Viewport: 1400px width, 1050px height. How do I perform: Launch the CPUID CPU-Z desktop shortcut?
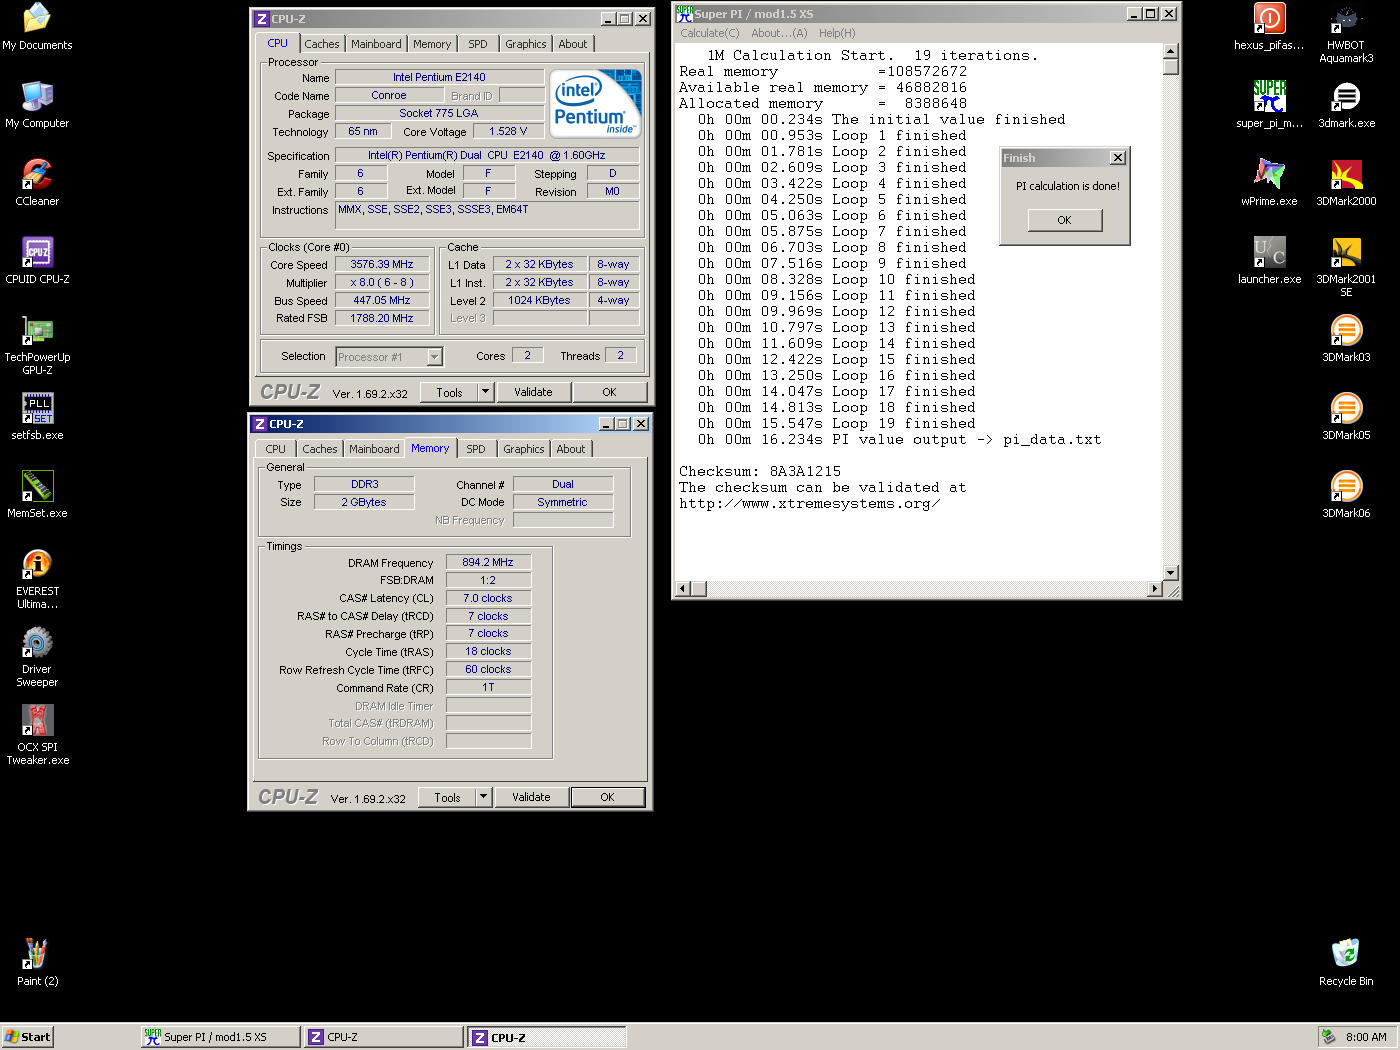tap(37, 261)
